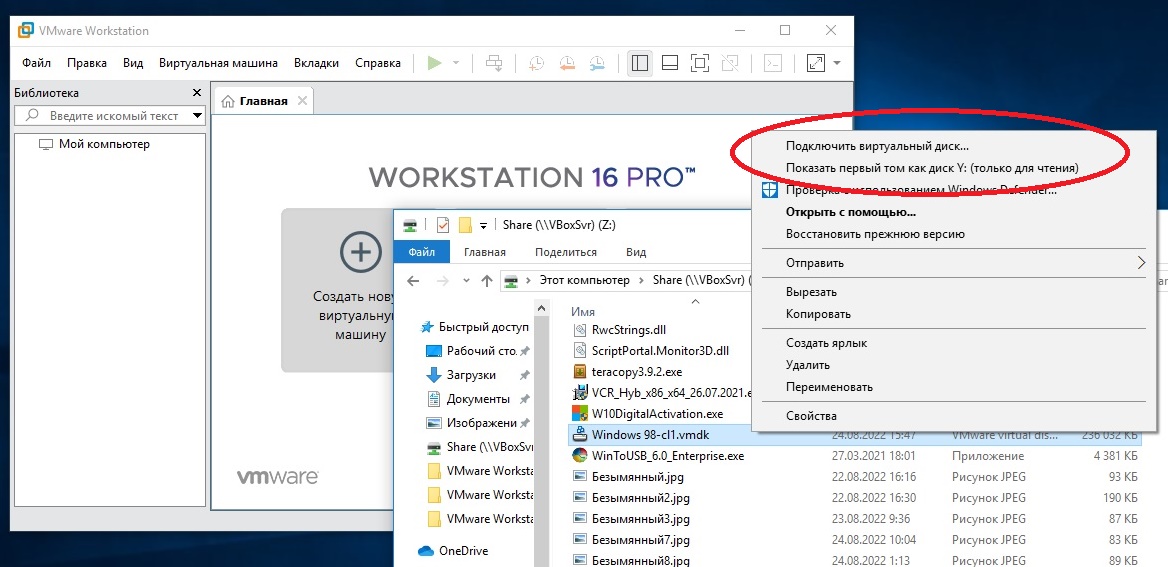The width and height of the screenshot is (1168, 567).
Task: Open the Файл menu in VMware Workstation
Action: coord(36,63)
